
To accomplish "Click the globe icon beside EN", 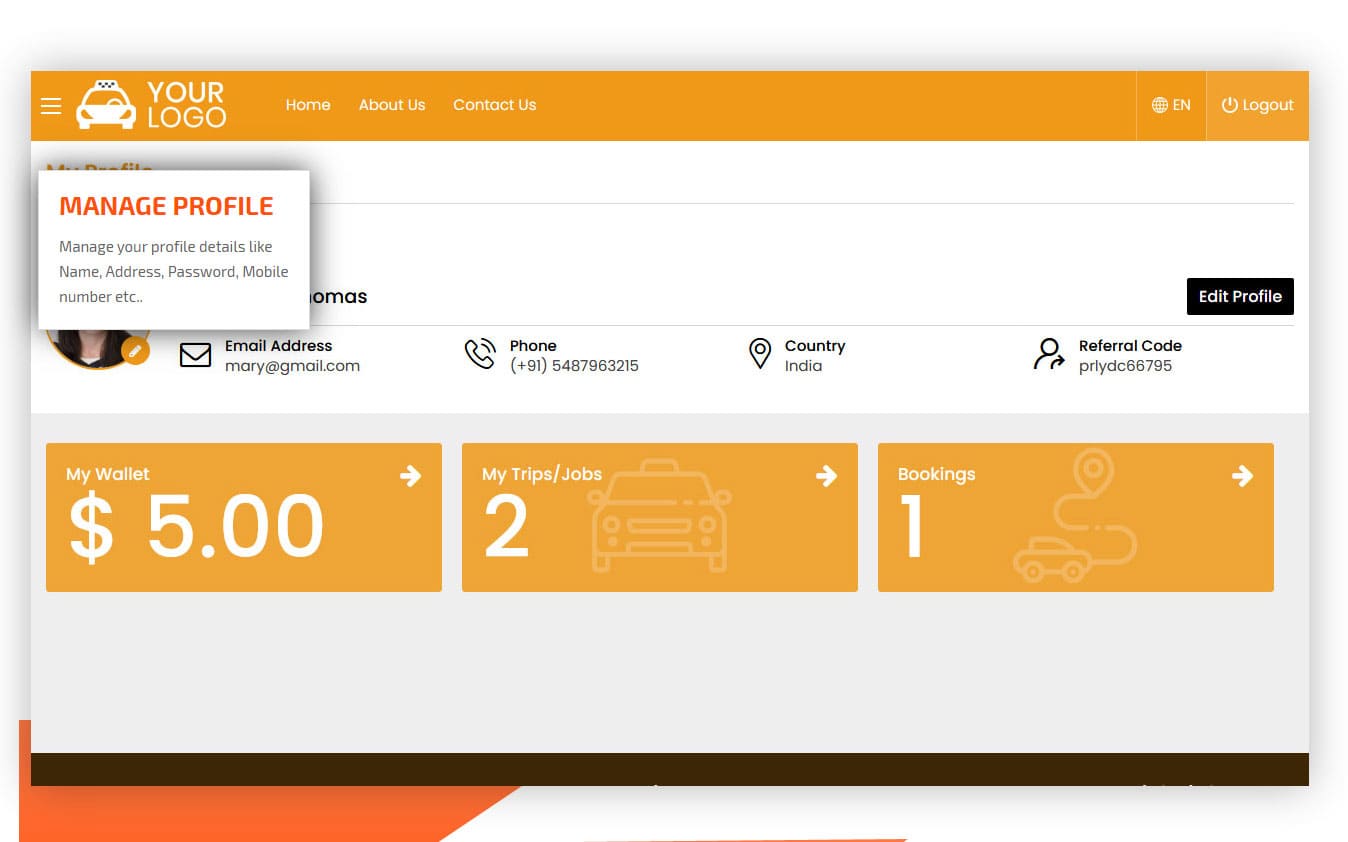I will pos(1160,105).
